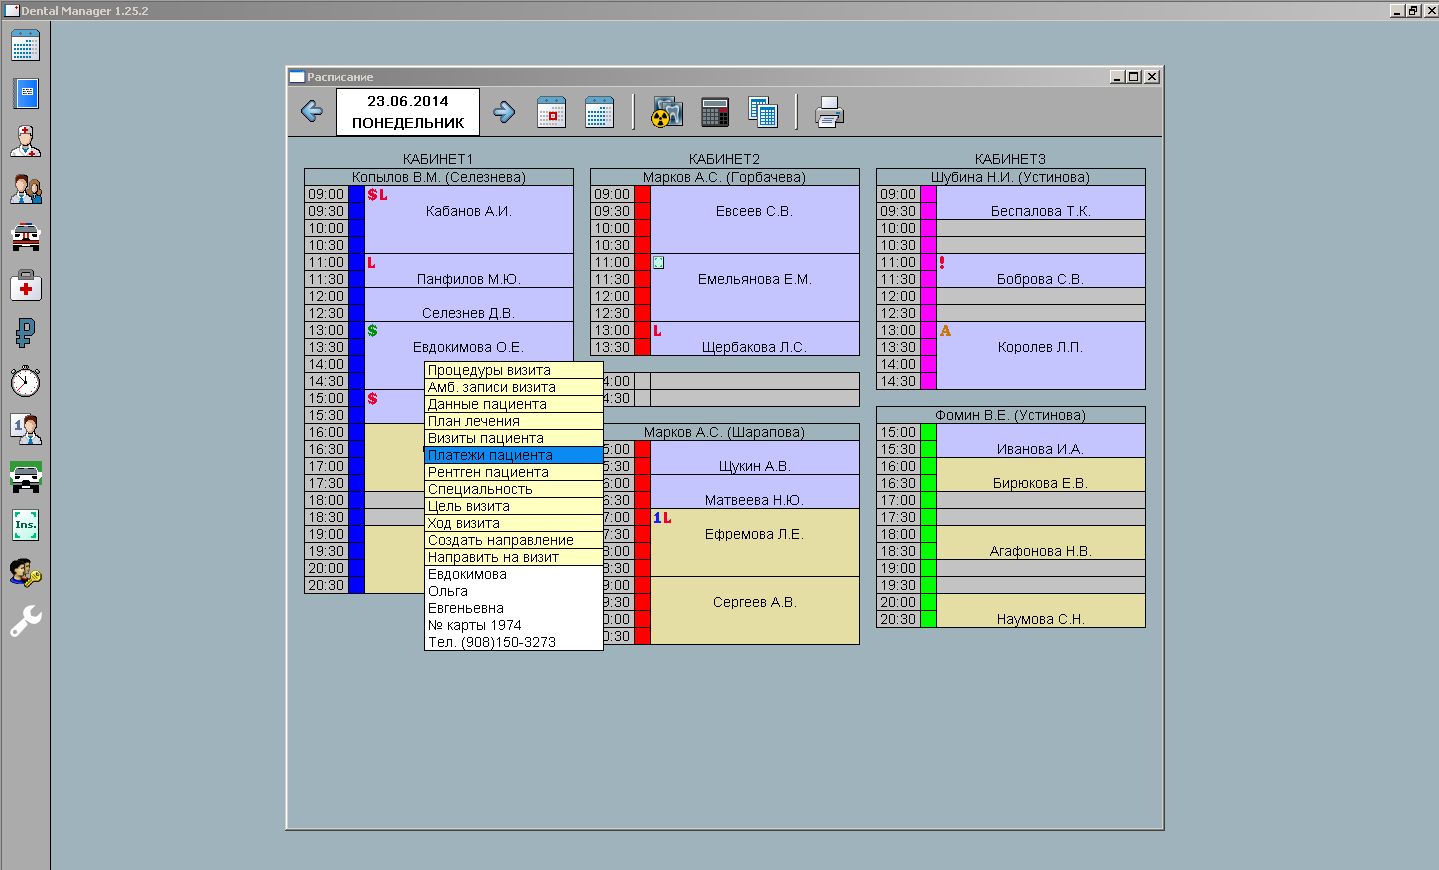Click the magenta color bar at 09:00 in Кабинет3
The image size is (1439, 870).
[928, 194]
